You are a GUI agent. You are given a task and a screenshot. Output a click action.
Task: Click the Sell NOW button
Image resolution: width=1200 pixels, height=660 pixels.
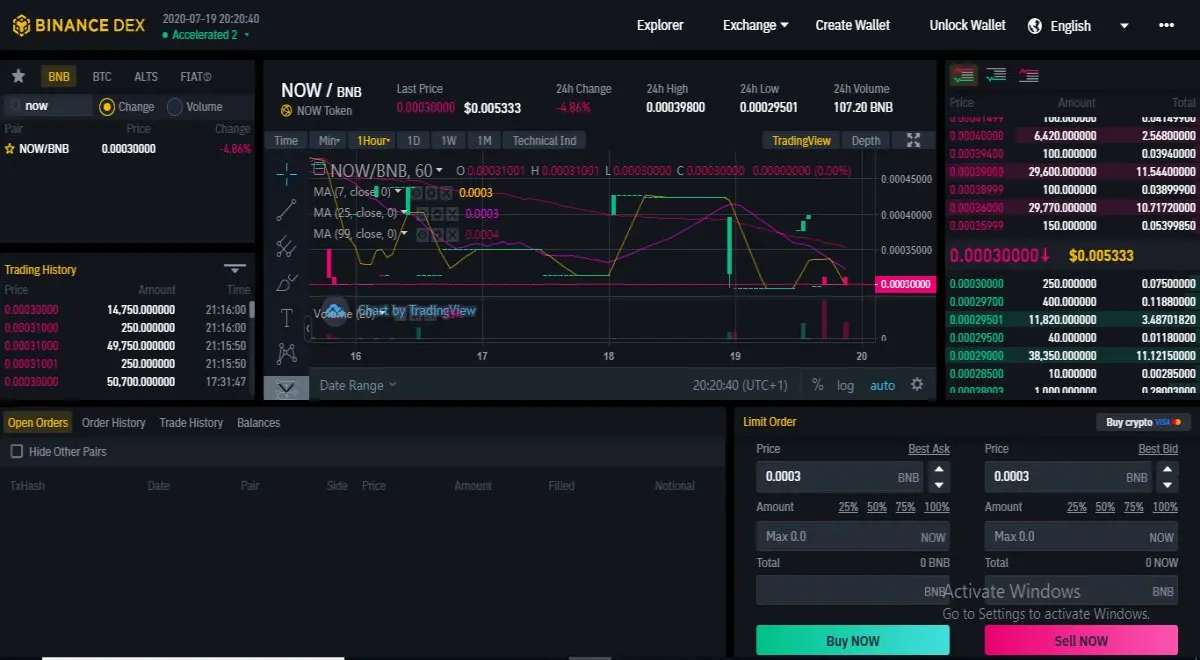[x=1081, y=641]
